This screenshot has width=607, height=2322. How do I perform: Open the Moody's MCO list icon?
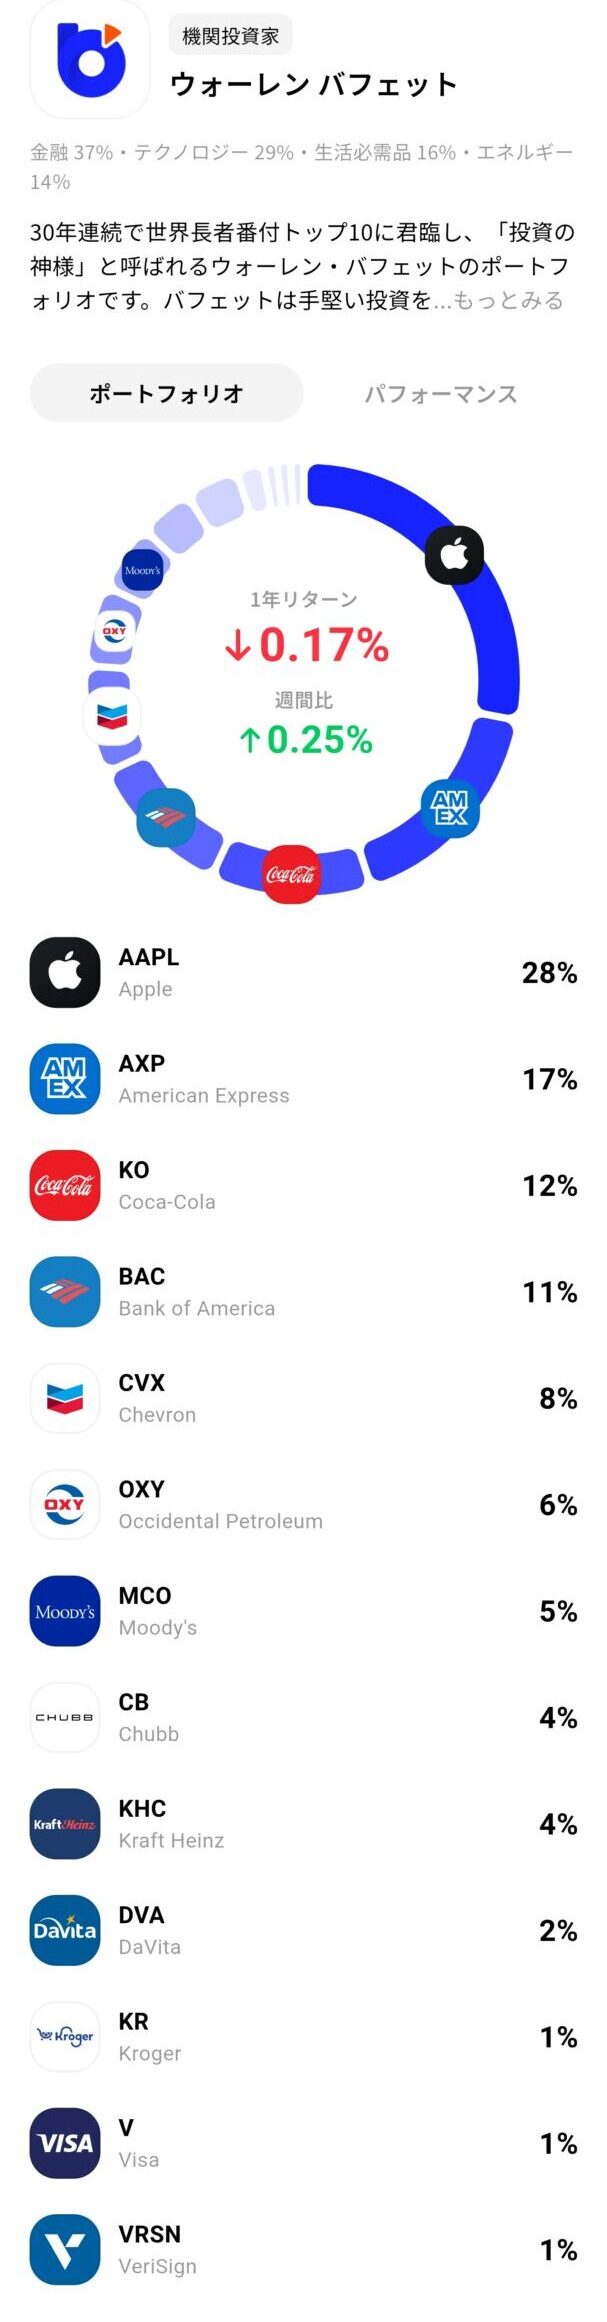(65, 1611)
